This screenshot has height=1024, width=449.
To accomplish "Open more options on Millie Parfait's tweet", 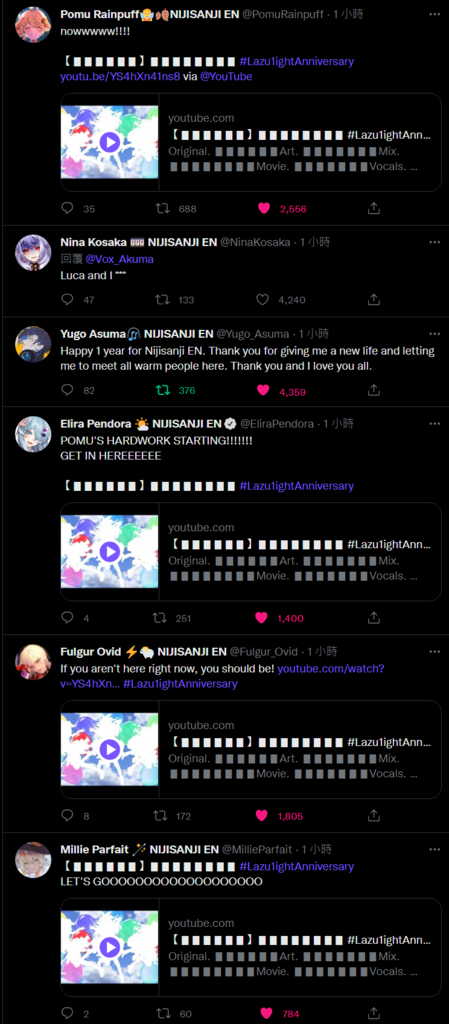I will 435,850.
